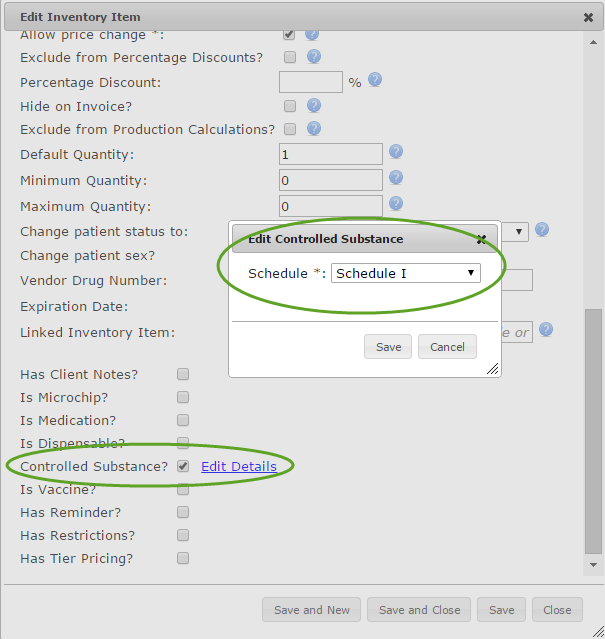Open help icon beside Linked Inventory Item field

(546, 329)
